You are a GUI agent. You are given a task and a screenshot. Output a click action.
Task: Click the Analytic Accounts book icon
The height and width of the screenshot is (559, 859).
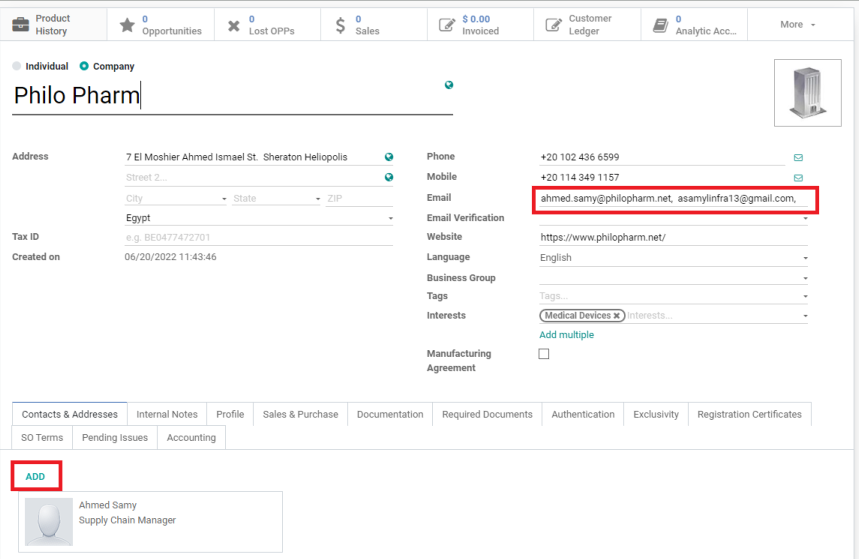tap(661, 25)
